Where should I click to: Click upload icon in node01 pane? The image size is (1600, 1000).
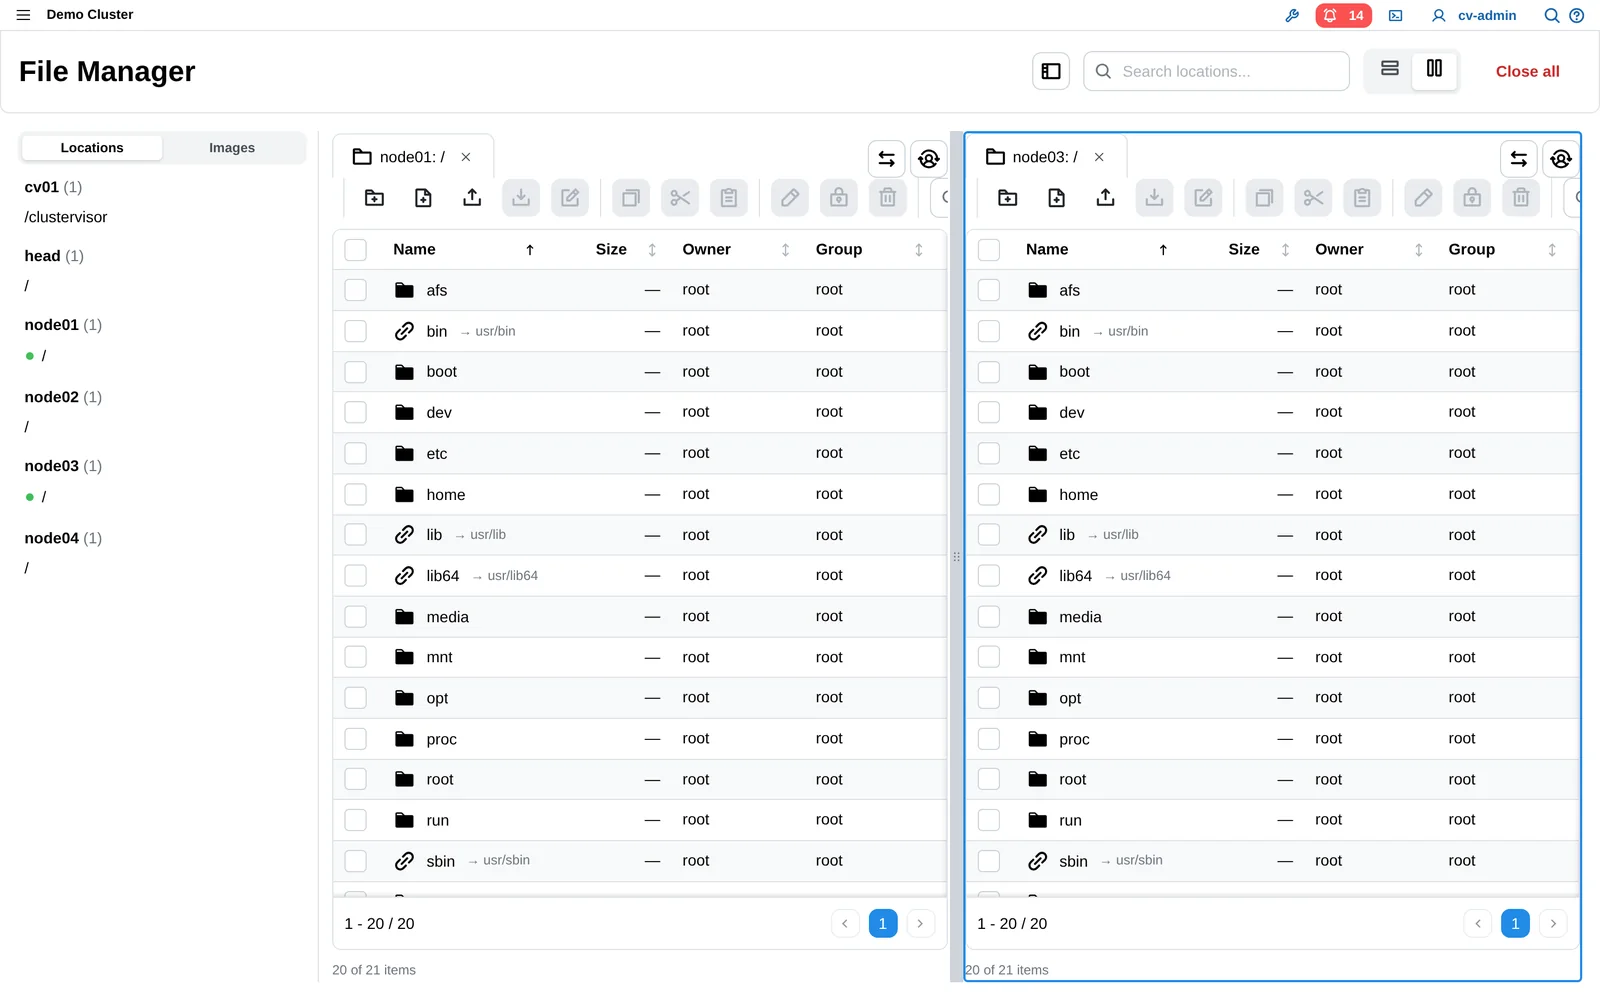[x=472, y=198]
